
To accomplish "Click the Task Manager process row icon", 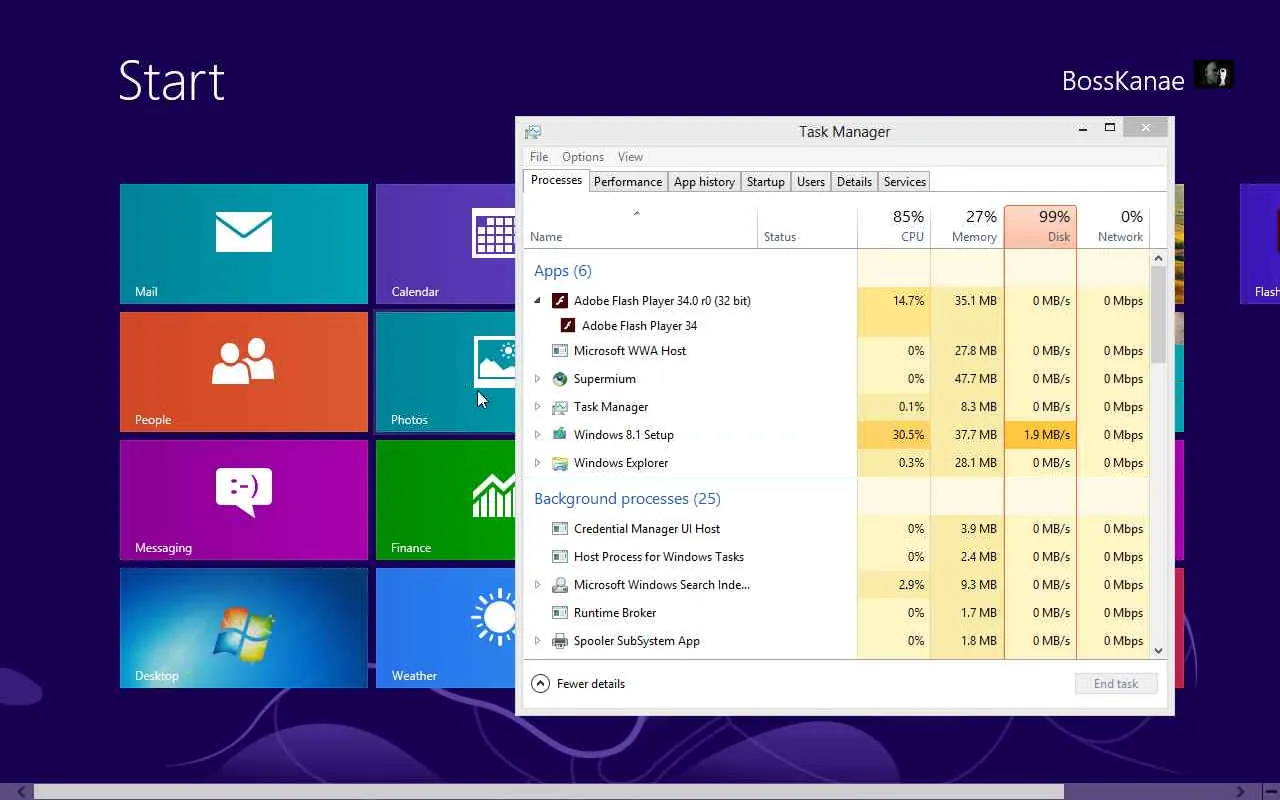I will click(x=560, y=407).
